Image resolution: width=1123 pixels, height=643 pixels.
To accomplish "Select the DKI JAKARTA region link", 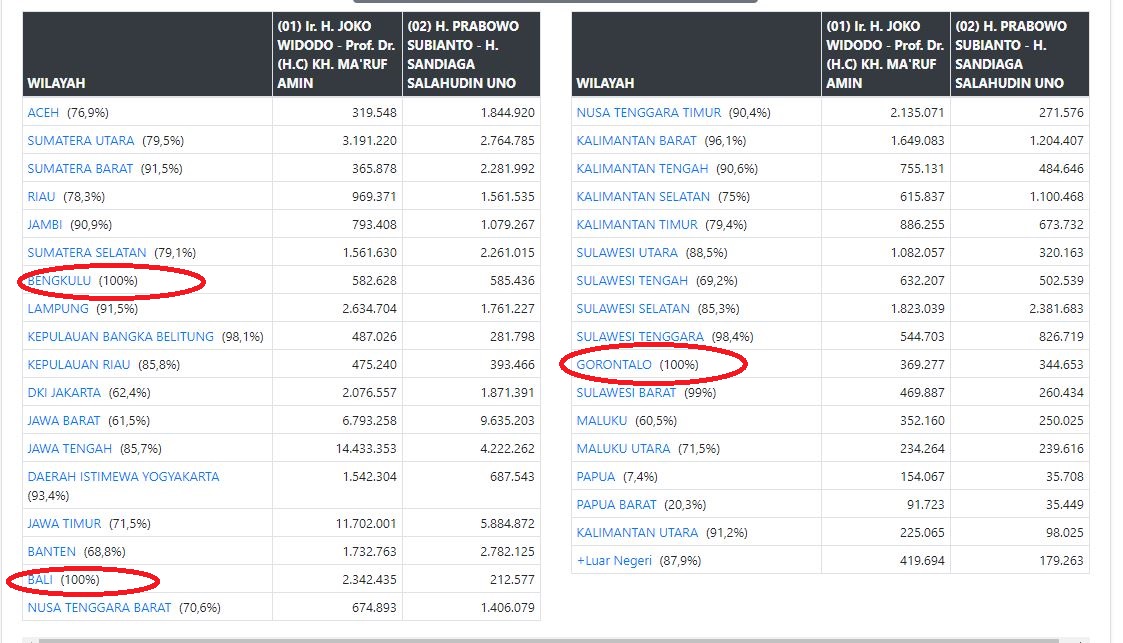I will pos(64,393).
